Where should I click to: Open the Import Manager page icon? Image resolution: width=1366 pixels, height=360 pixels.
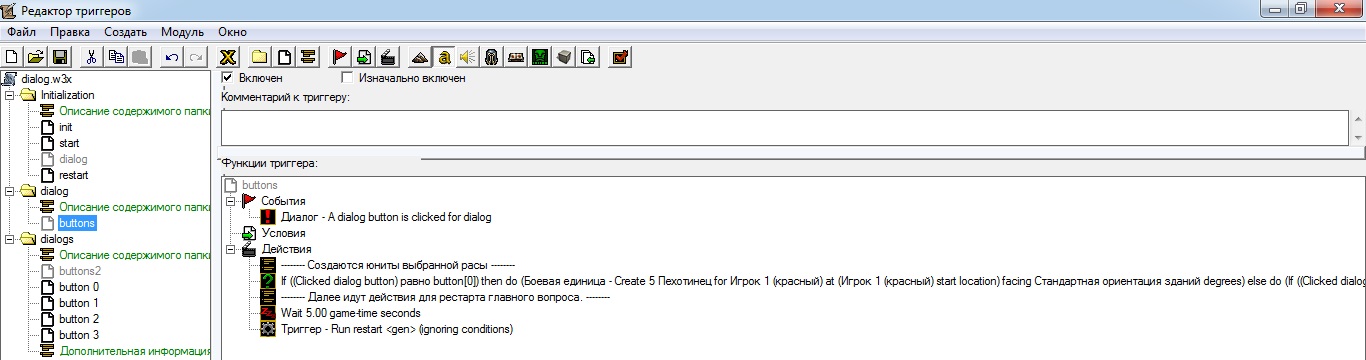click(x=589, y=57)
